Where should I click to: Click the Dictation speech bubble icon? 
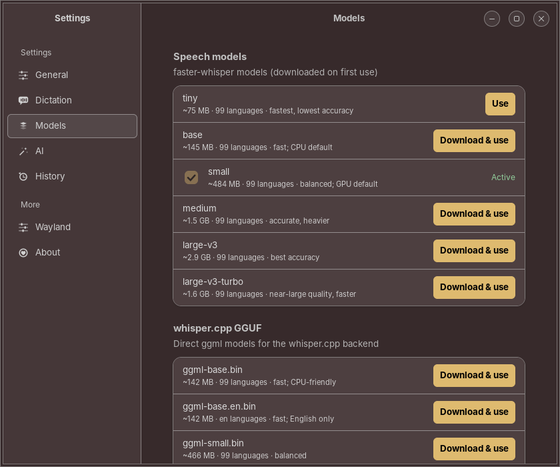(x=23, y=100)
